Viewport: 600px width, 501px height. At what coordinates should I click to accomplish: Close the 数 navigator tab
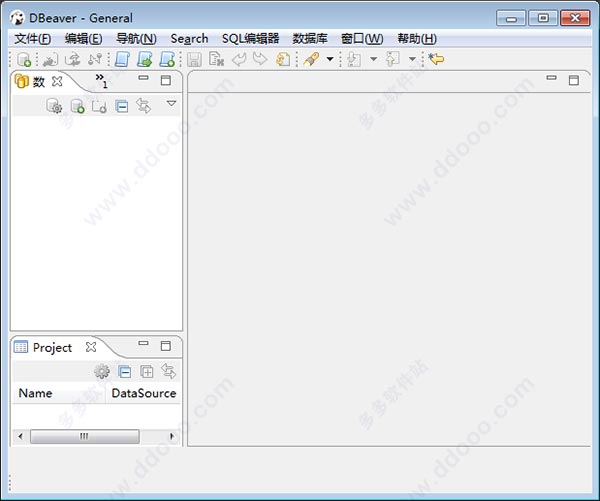point(57,81)
